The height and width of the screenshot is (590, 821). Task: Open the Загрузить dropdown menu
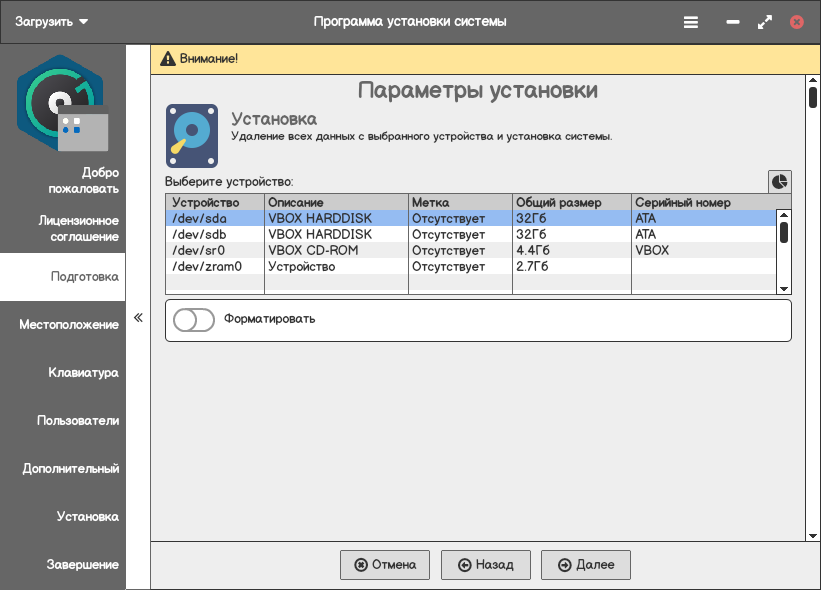(x=51, y=22)
